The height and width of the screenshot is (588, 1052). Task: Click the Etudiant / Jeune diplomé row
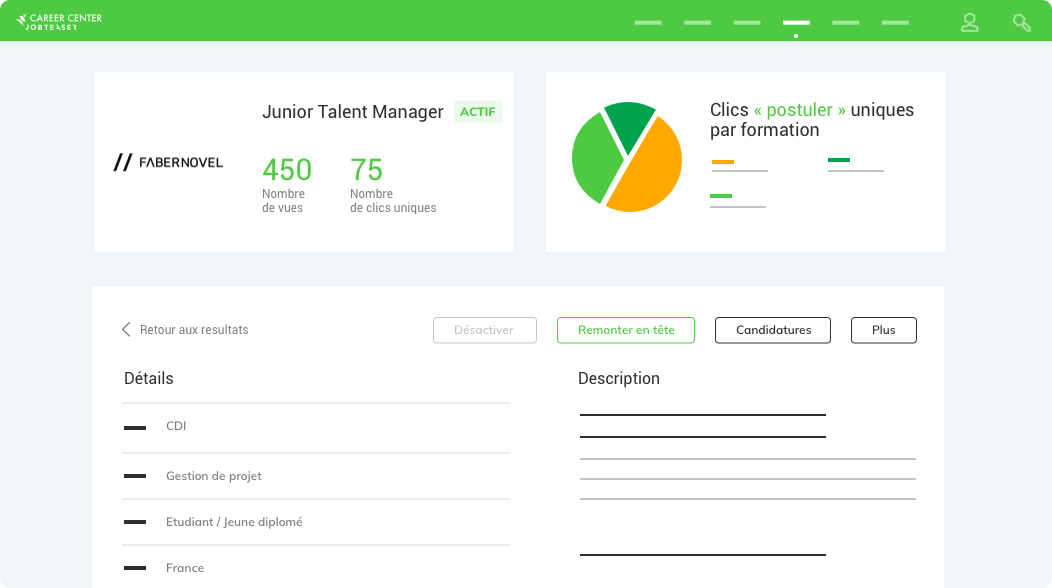pyautogui.click(x=316, y=522)
